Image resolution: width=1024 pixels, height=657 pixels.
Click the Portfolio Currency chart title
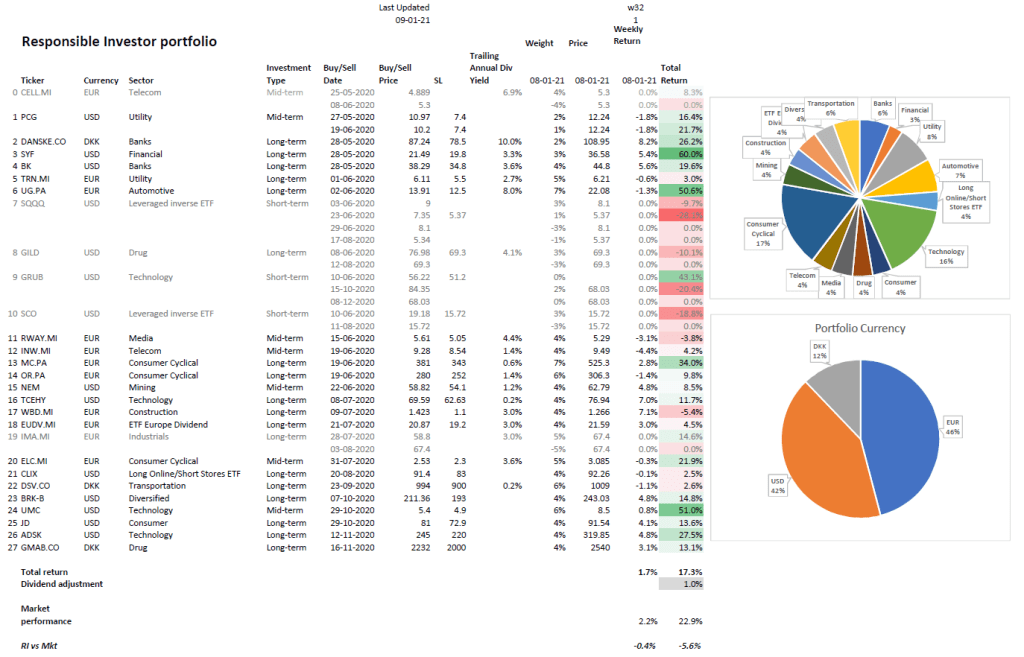point(859,328)
